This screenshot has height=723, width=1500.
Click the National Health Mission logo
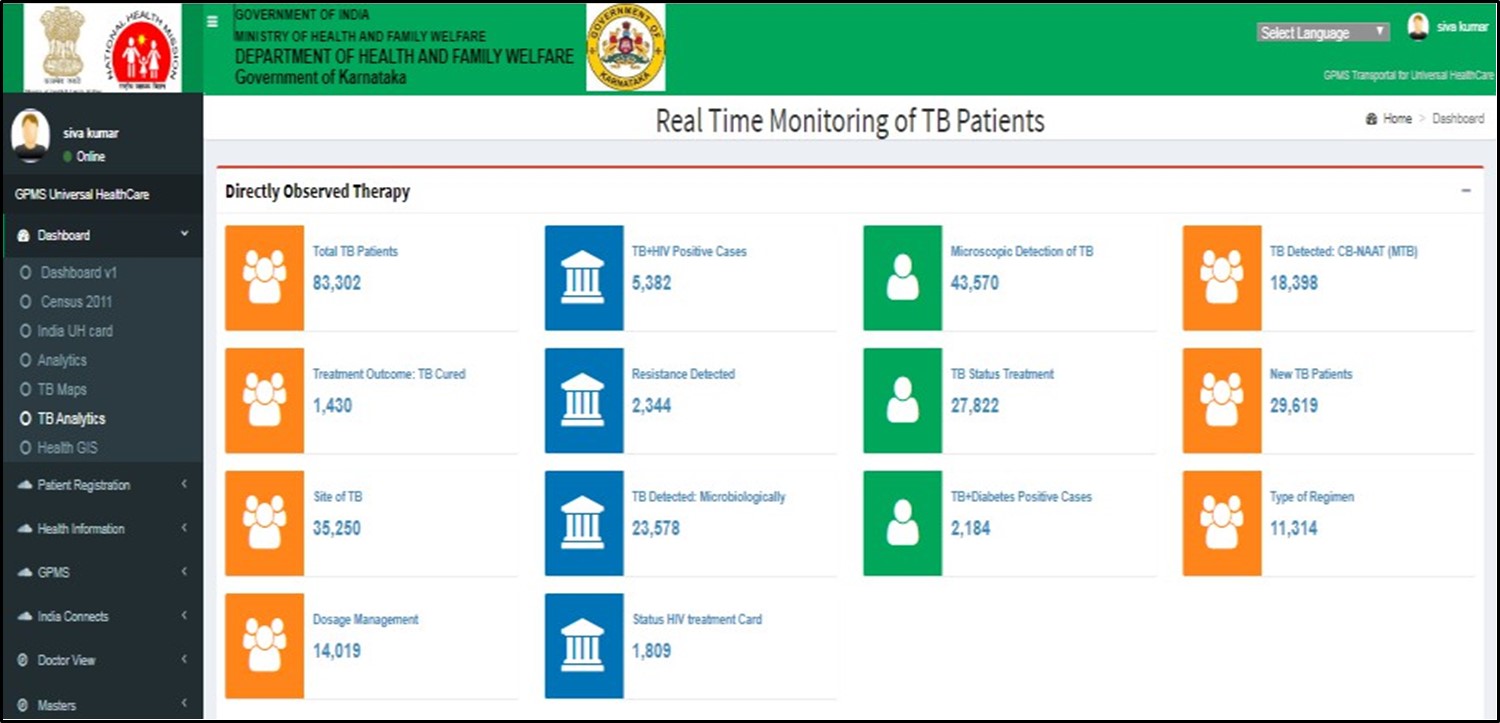(x=142, y=49)
